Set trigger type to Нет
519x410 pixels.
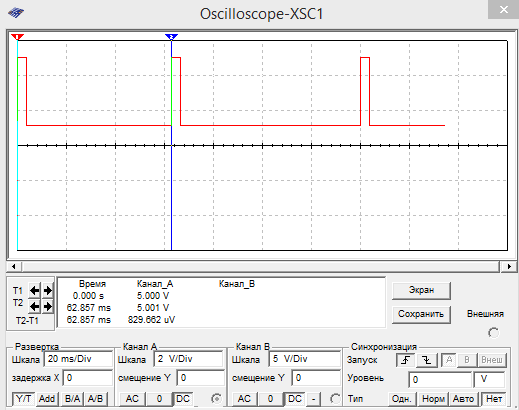(494, 399)
